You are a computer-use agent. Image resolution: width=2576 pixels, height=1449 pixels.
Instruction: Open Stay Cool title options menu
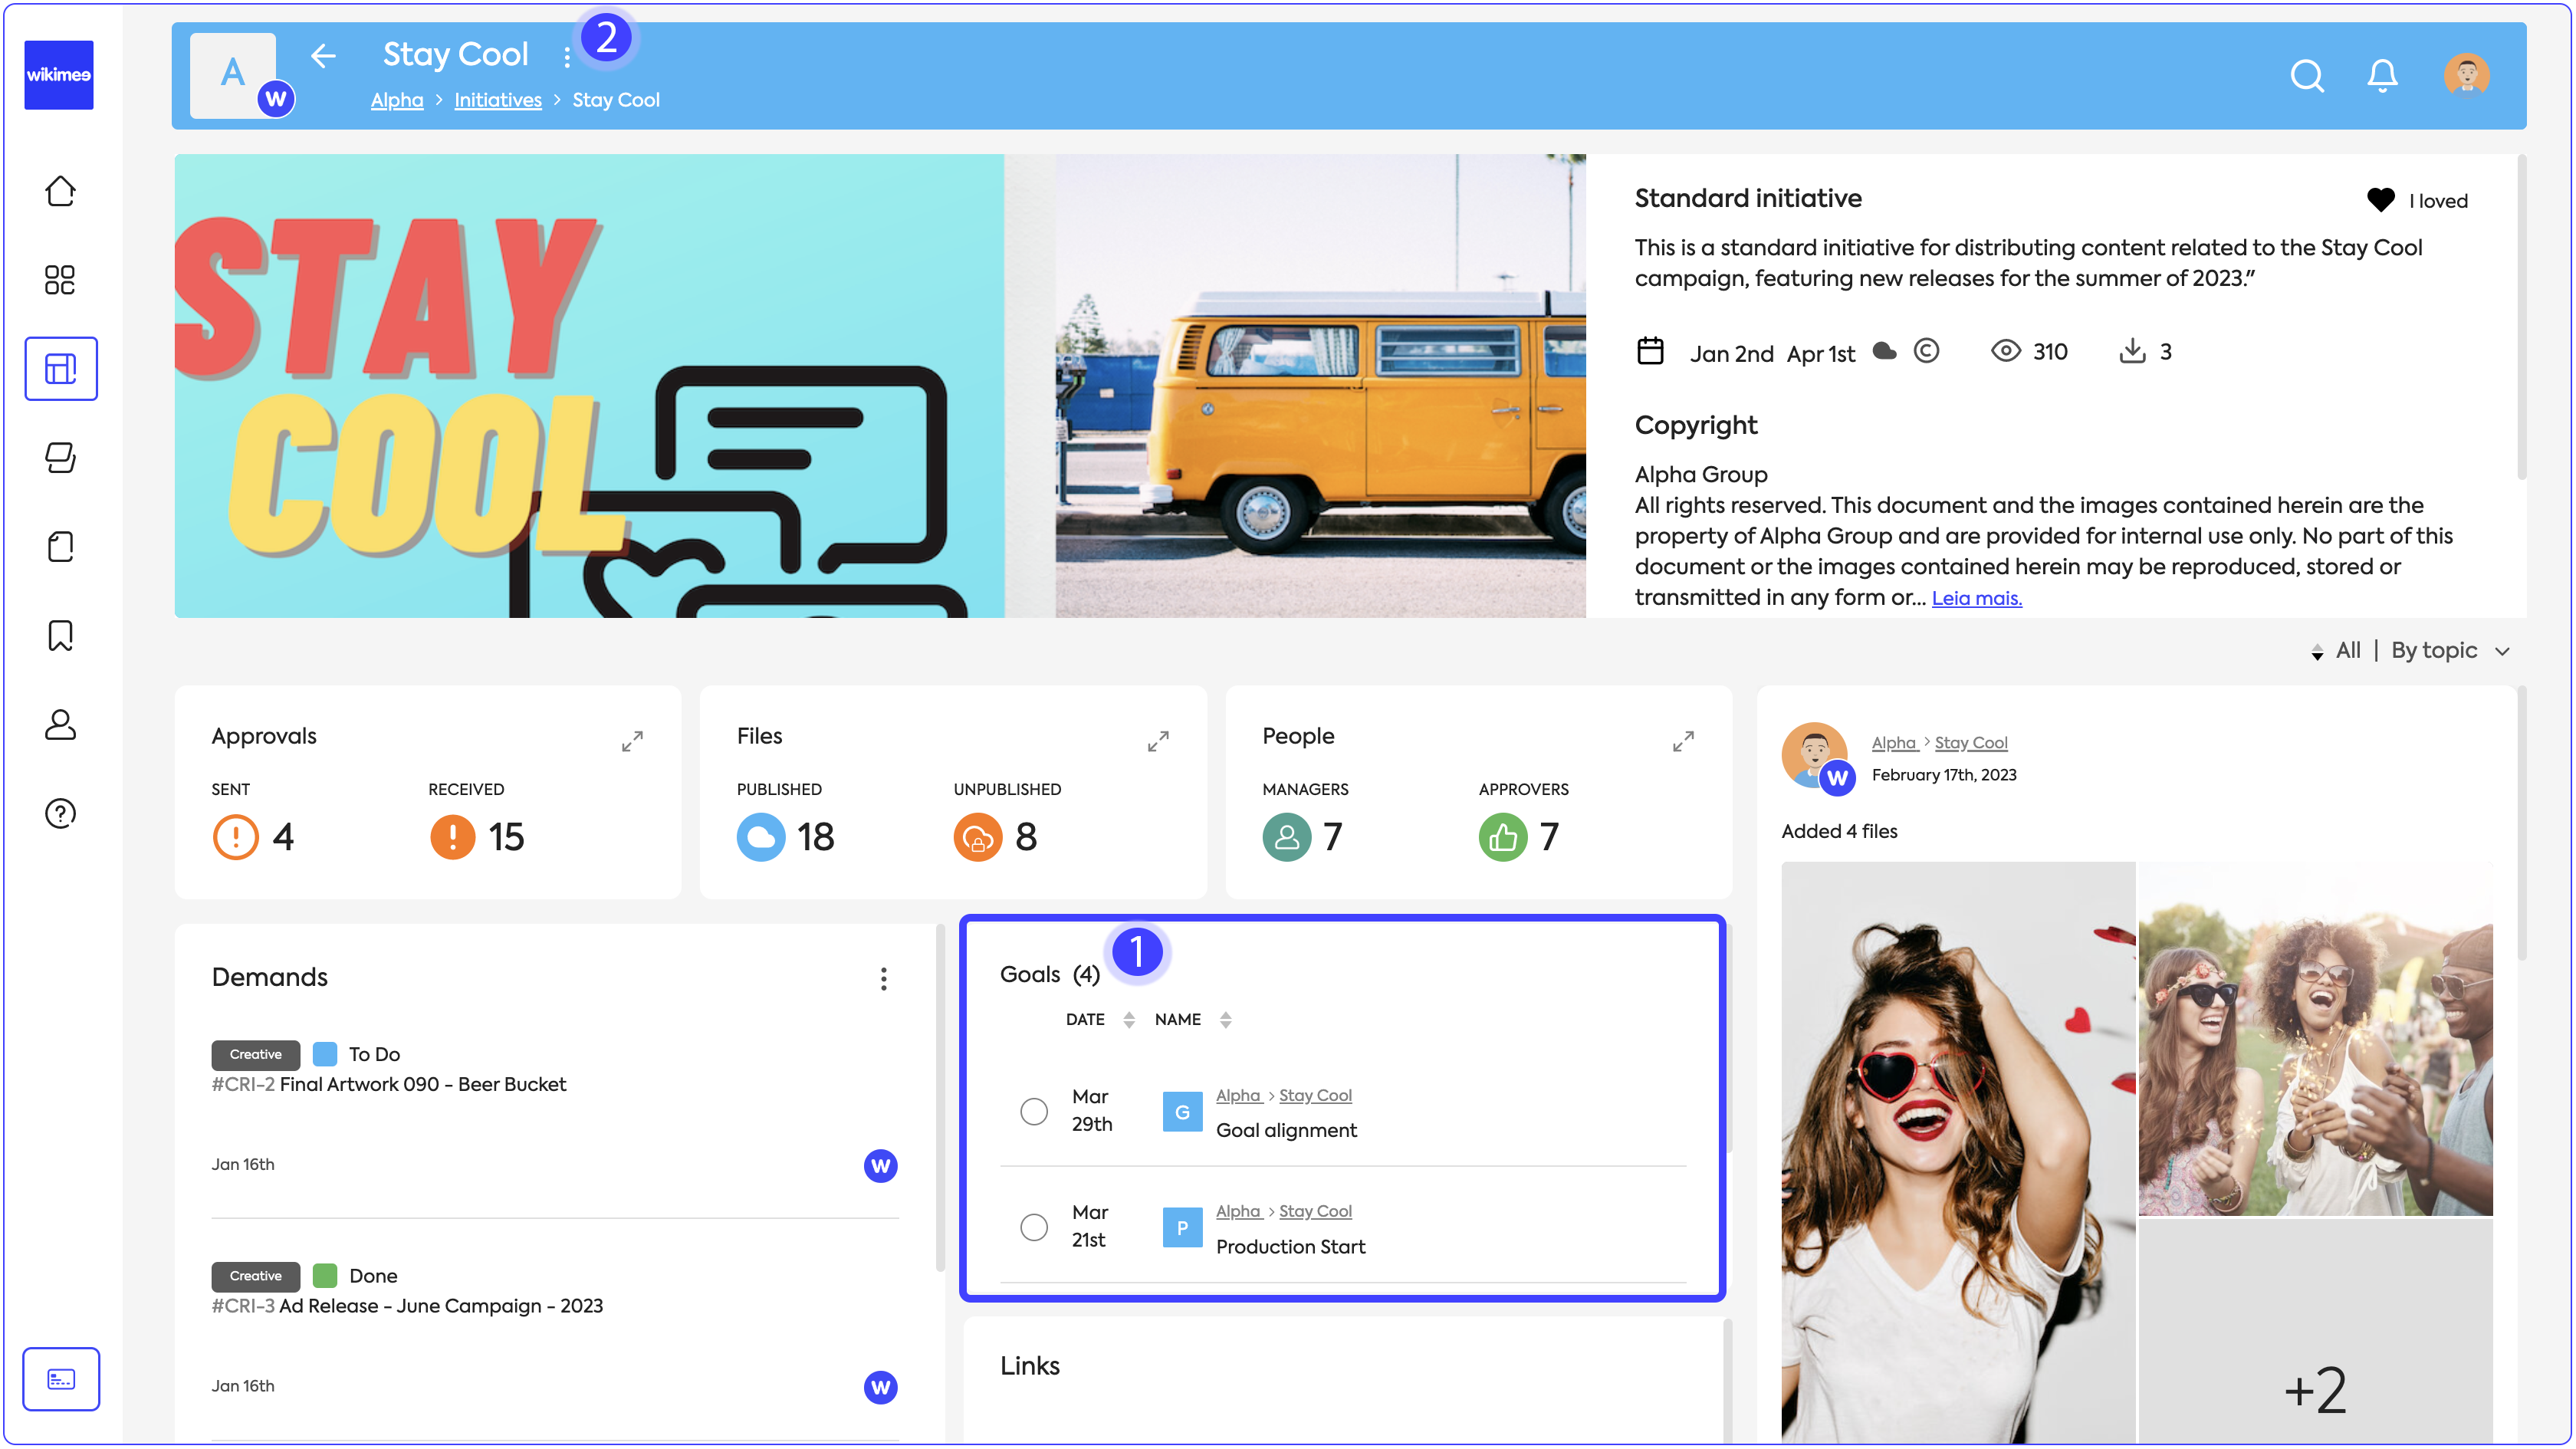(567, 58)
